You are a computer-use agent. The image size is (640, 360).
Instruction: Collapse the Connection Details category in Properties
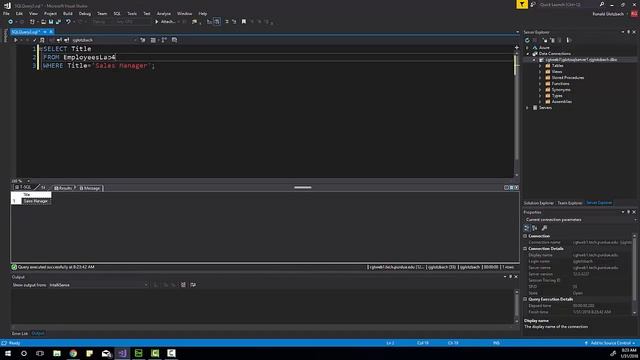point(525,249)
